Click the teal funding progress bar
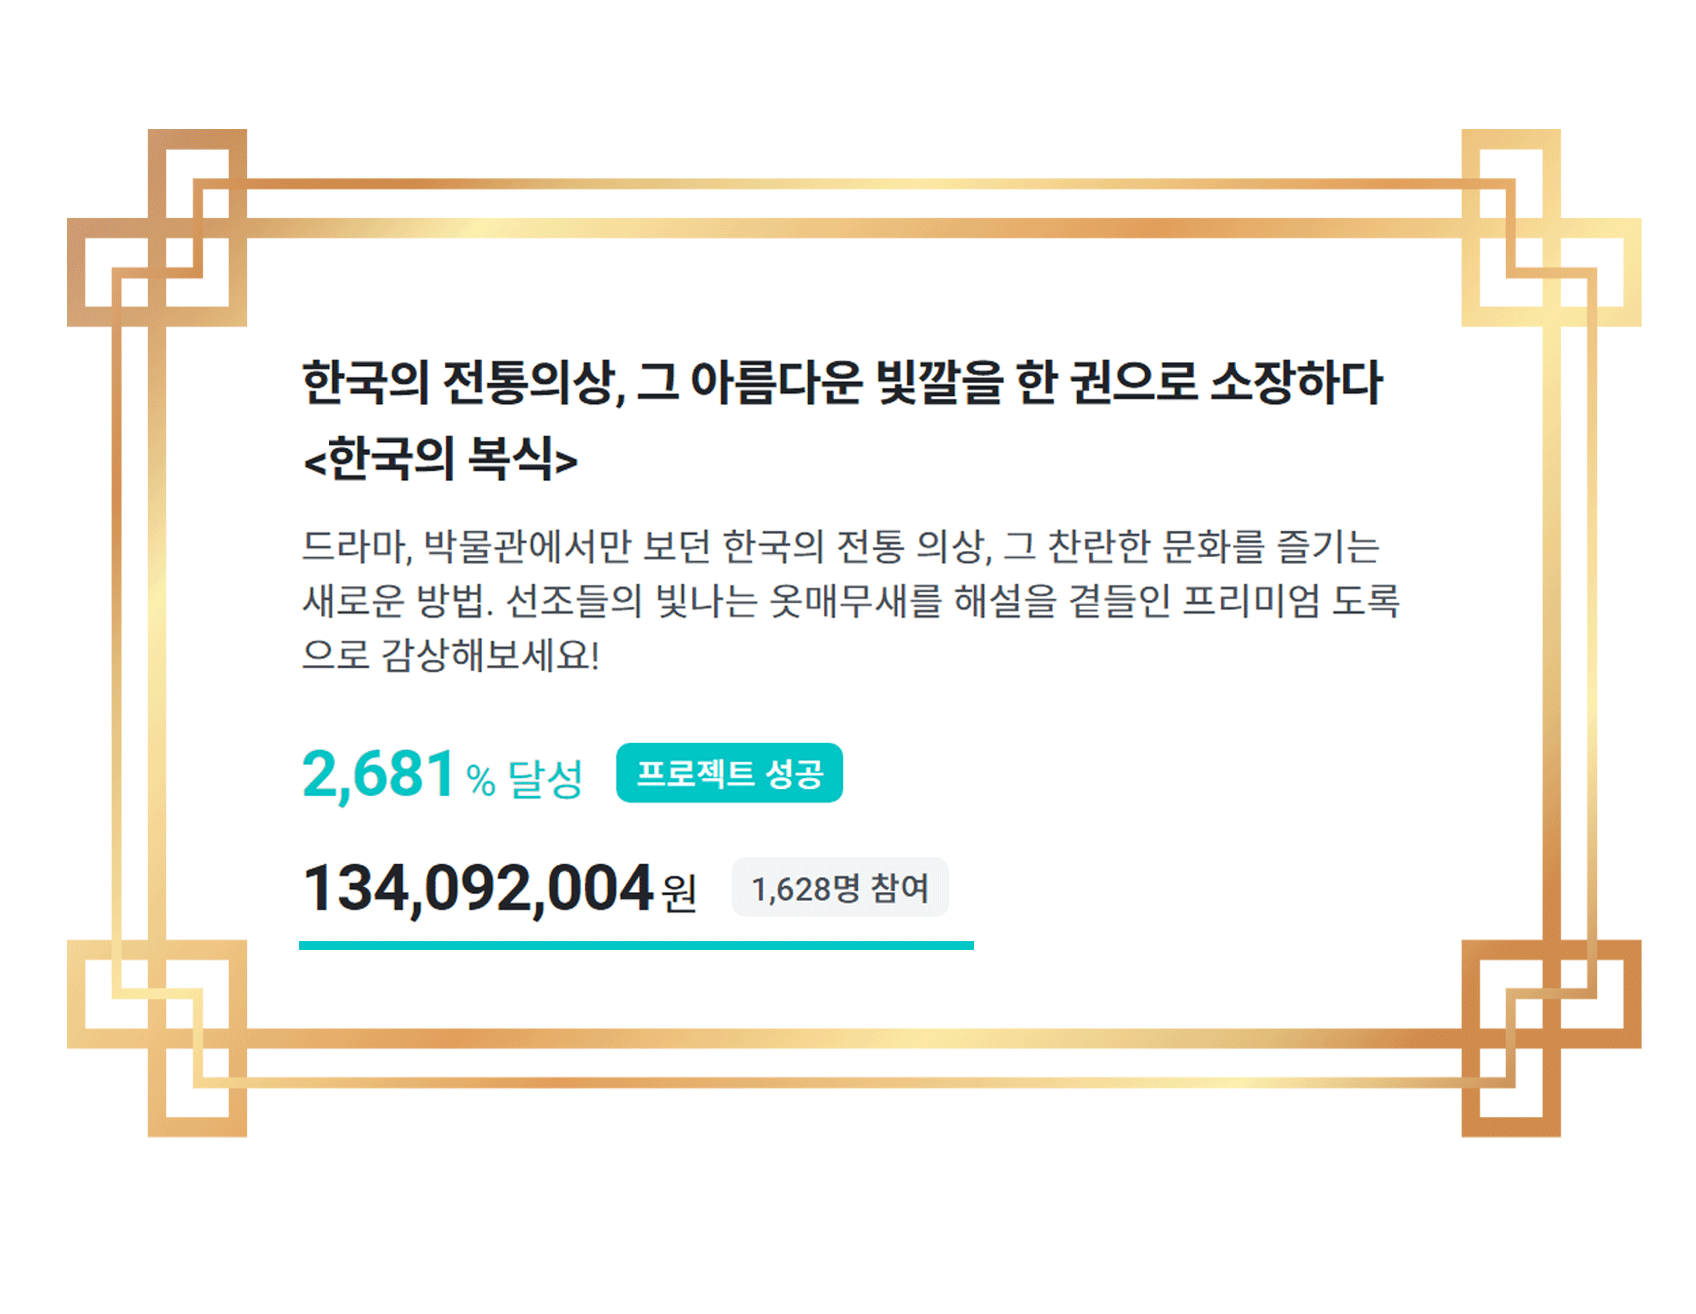The height and width of the screenshot is (1314, 1696). click(636, 945)
